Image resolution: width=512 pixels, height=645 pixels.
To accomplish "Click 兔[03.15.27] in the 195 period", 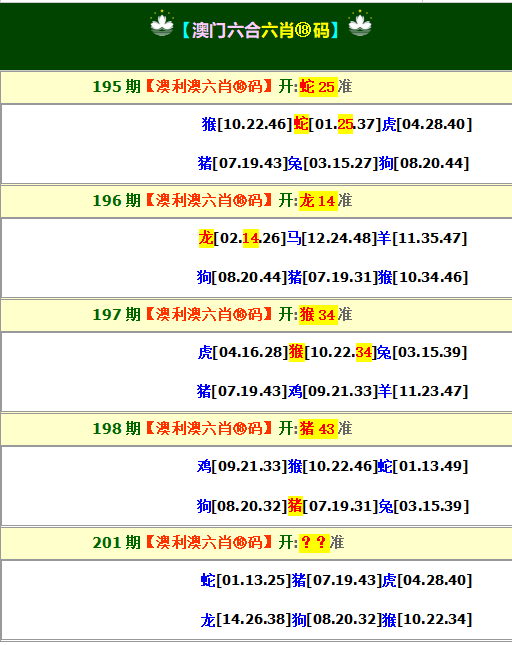I will tap(332, 163).
